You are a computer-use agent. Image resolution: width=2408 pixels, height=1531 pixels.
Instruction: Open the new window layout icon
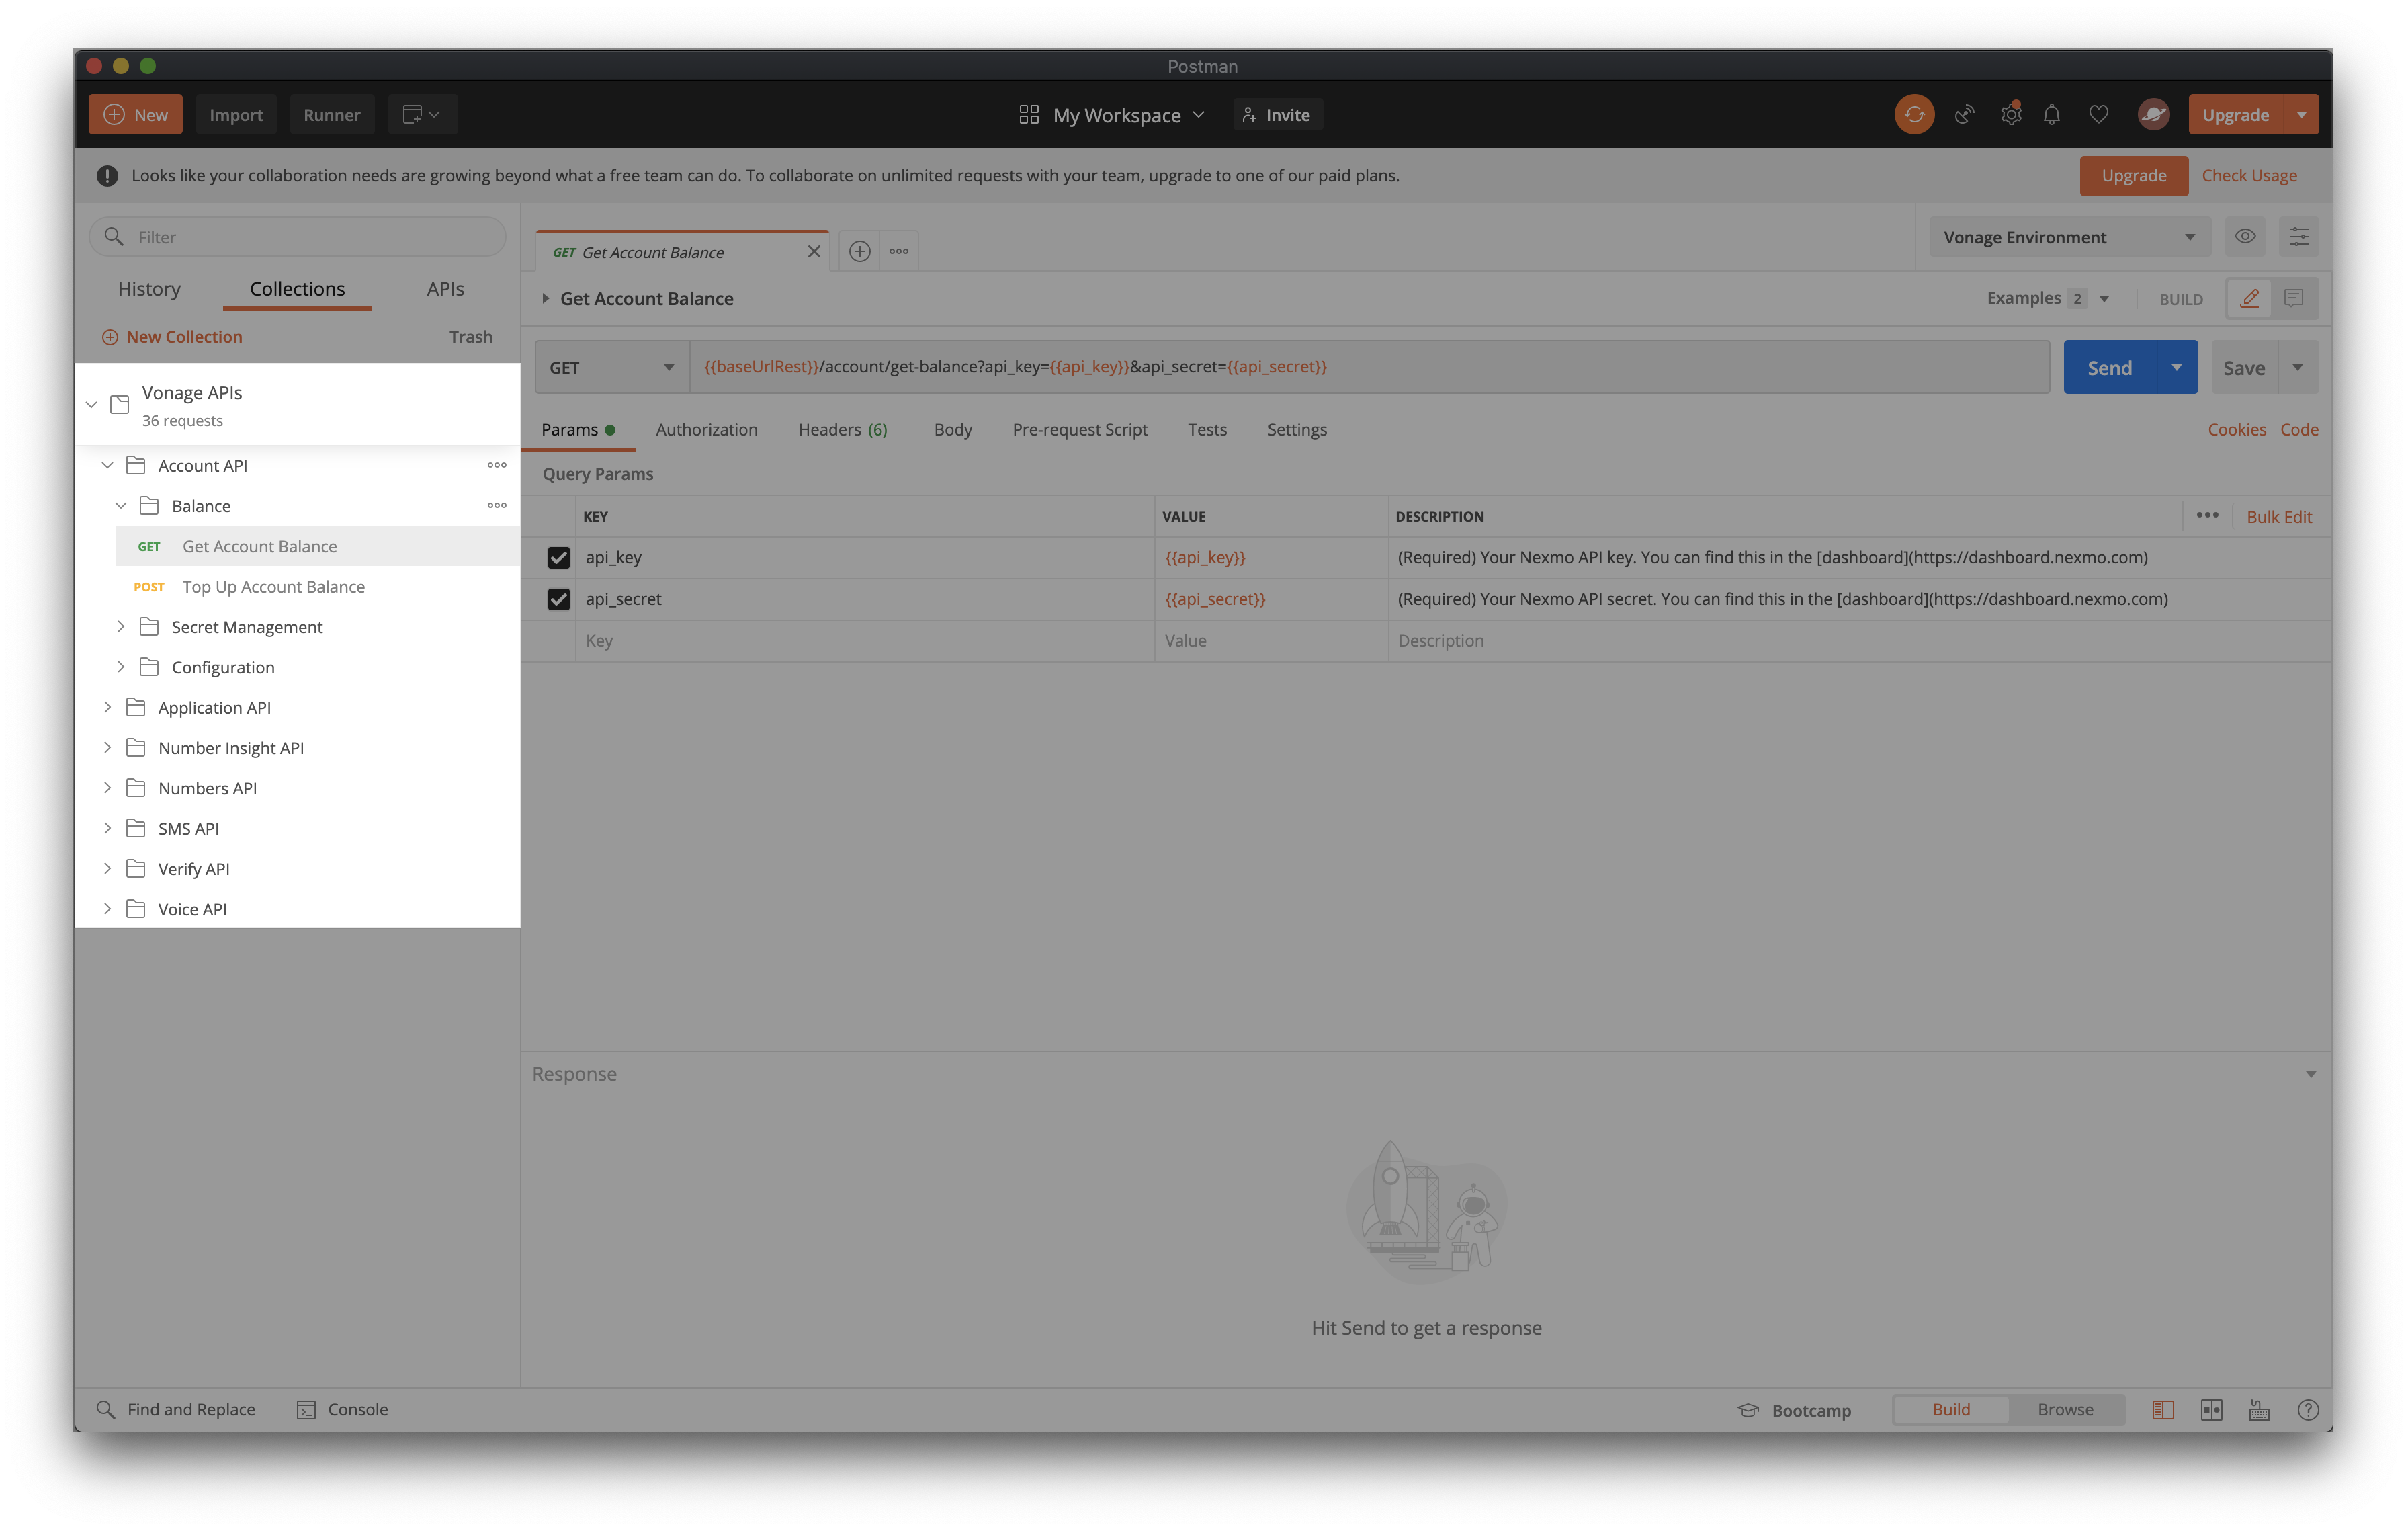[422, 114]
